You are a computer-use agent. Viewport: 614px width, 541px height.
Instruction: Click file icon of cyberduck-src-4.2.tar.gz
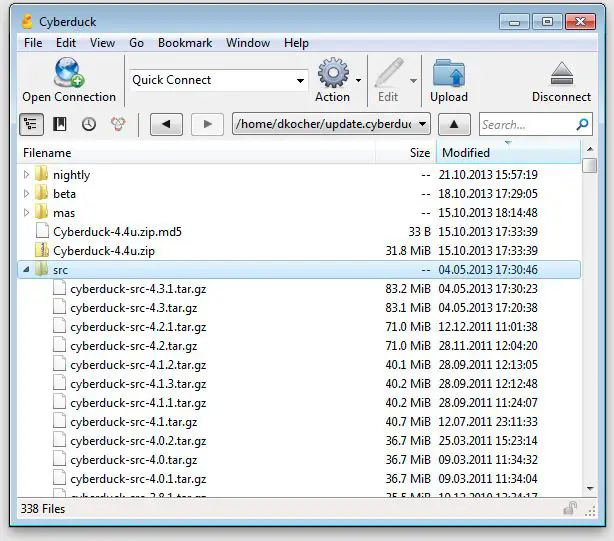(60, 345)
